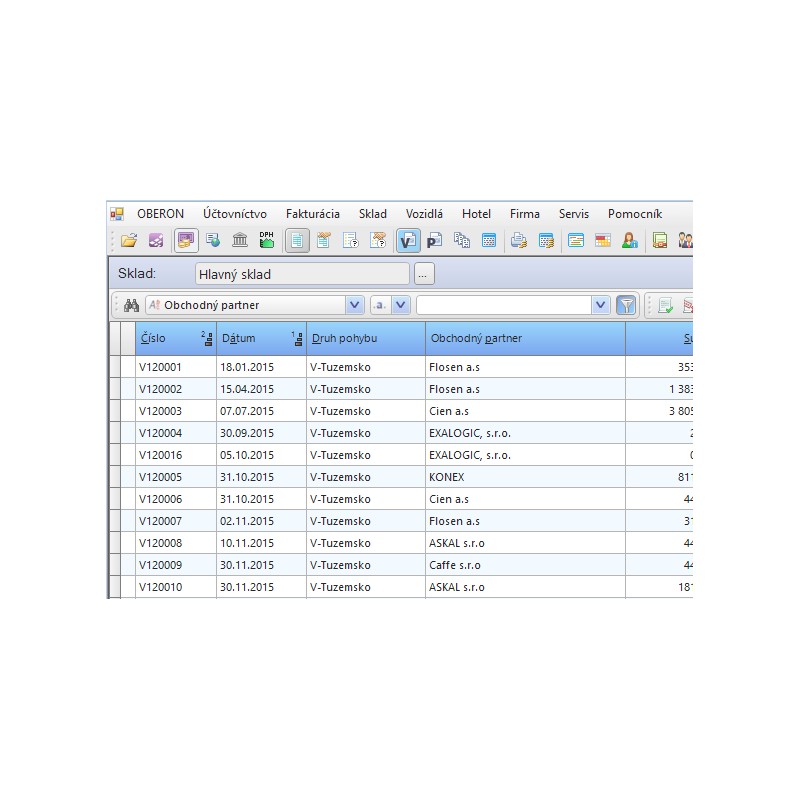Image resolution: width=800 pixels, height=800 pixels.
Task: Click the Druh pohybu column header
Action: click(366, 338)
